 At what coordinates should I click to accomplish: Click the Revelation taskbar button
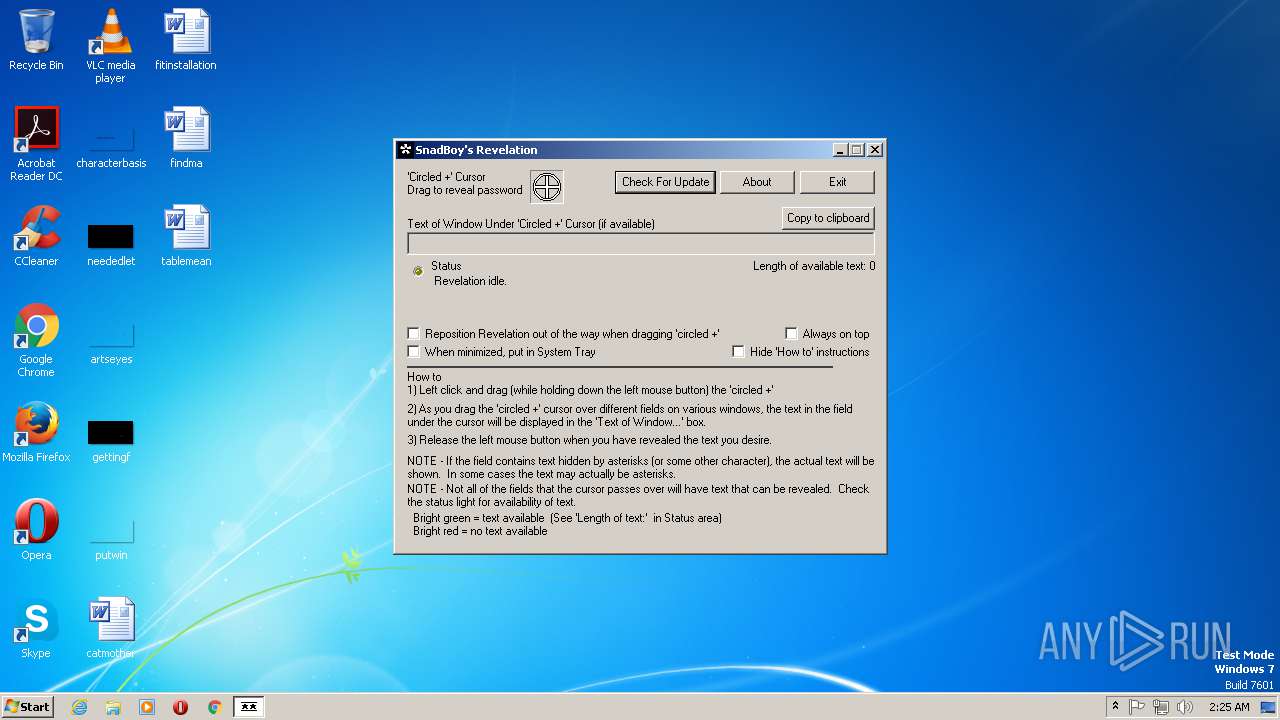click(x=249, y=707)
